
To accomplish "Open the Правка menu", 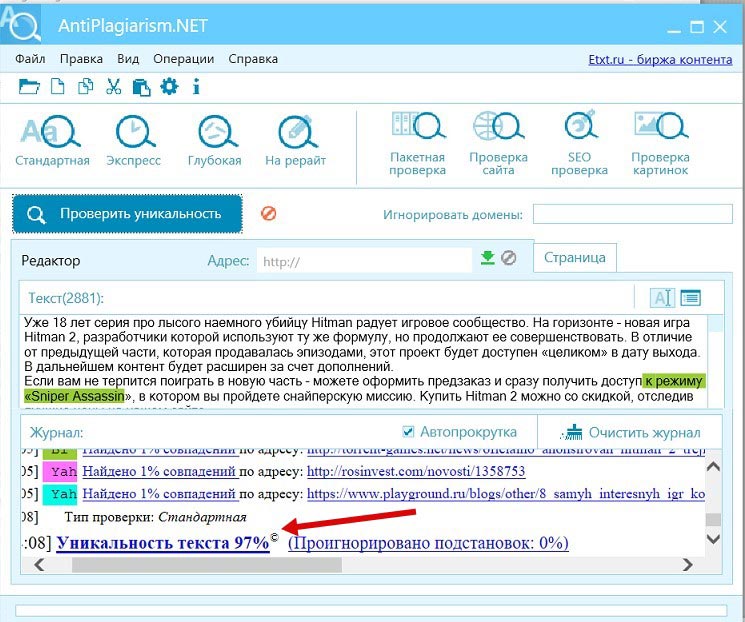I will point(81,59).
